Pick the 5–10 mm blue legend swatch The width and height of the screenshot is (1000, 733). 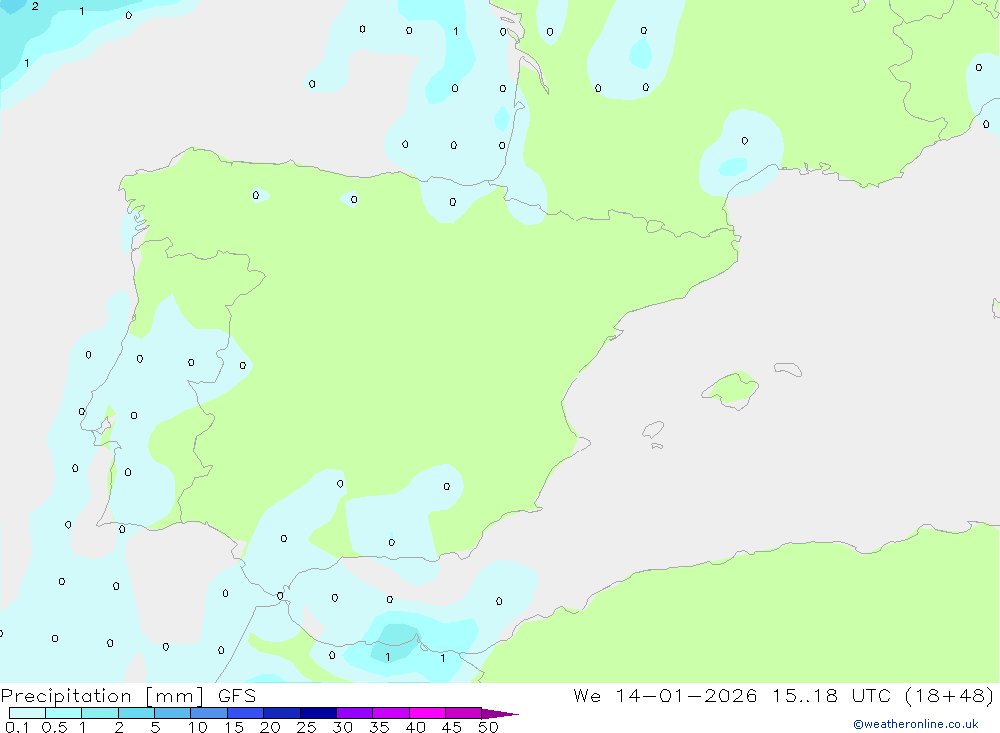[173, 713]
